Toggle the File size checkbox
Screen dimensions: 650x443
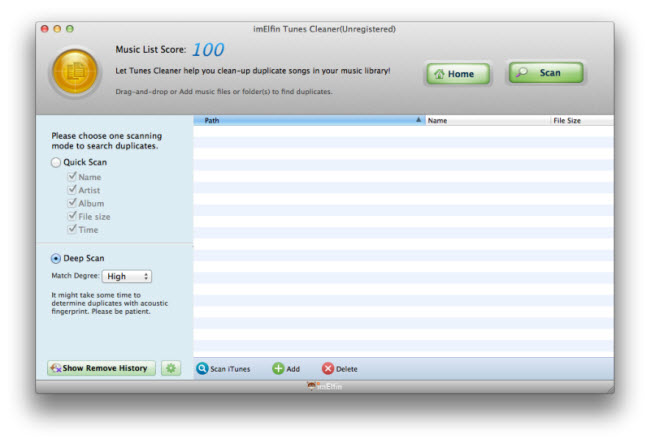click(72, 216)
